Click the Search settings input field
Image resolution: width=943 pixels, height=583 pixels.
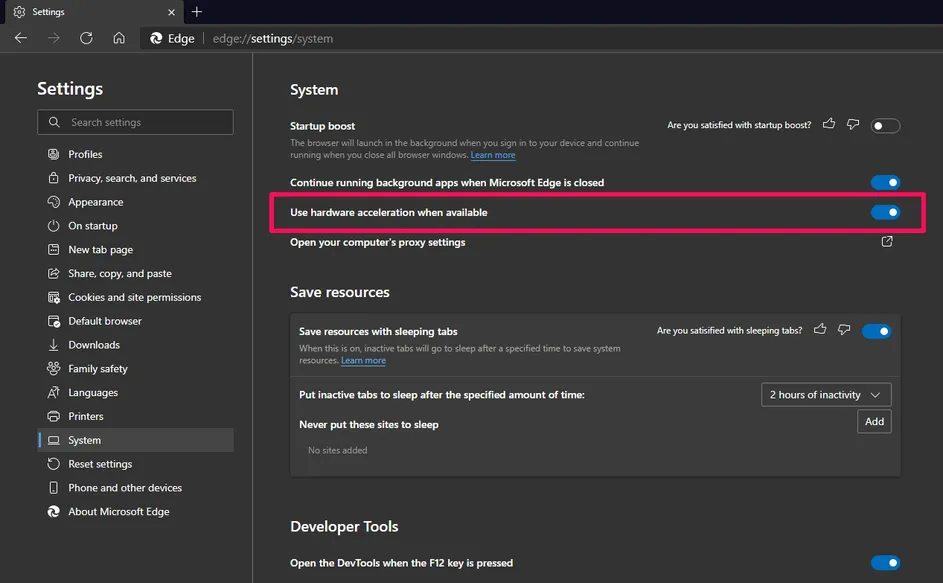pos(136,122)
